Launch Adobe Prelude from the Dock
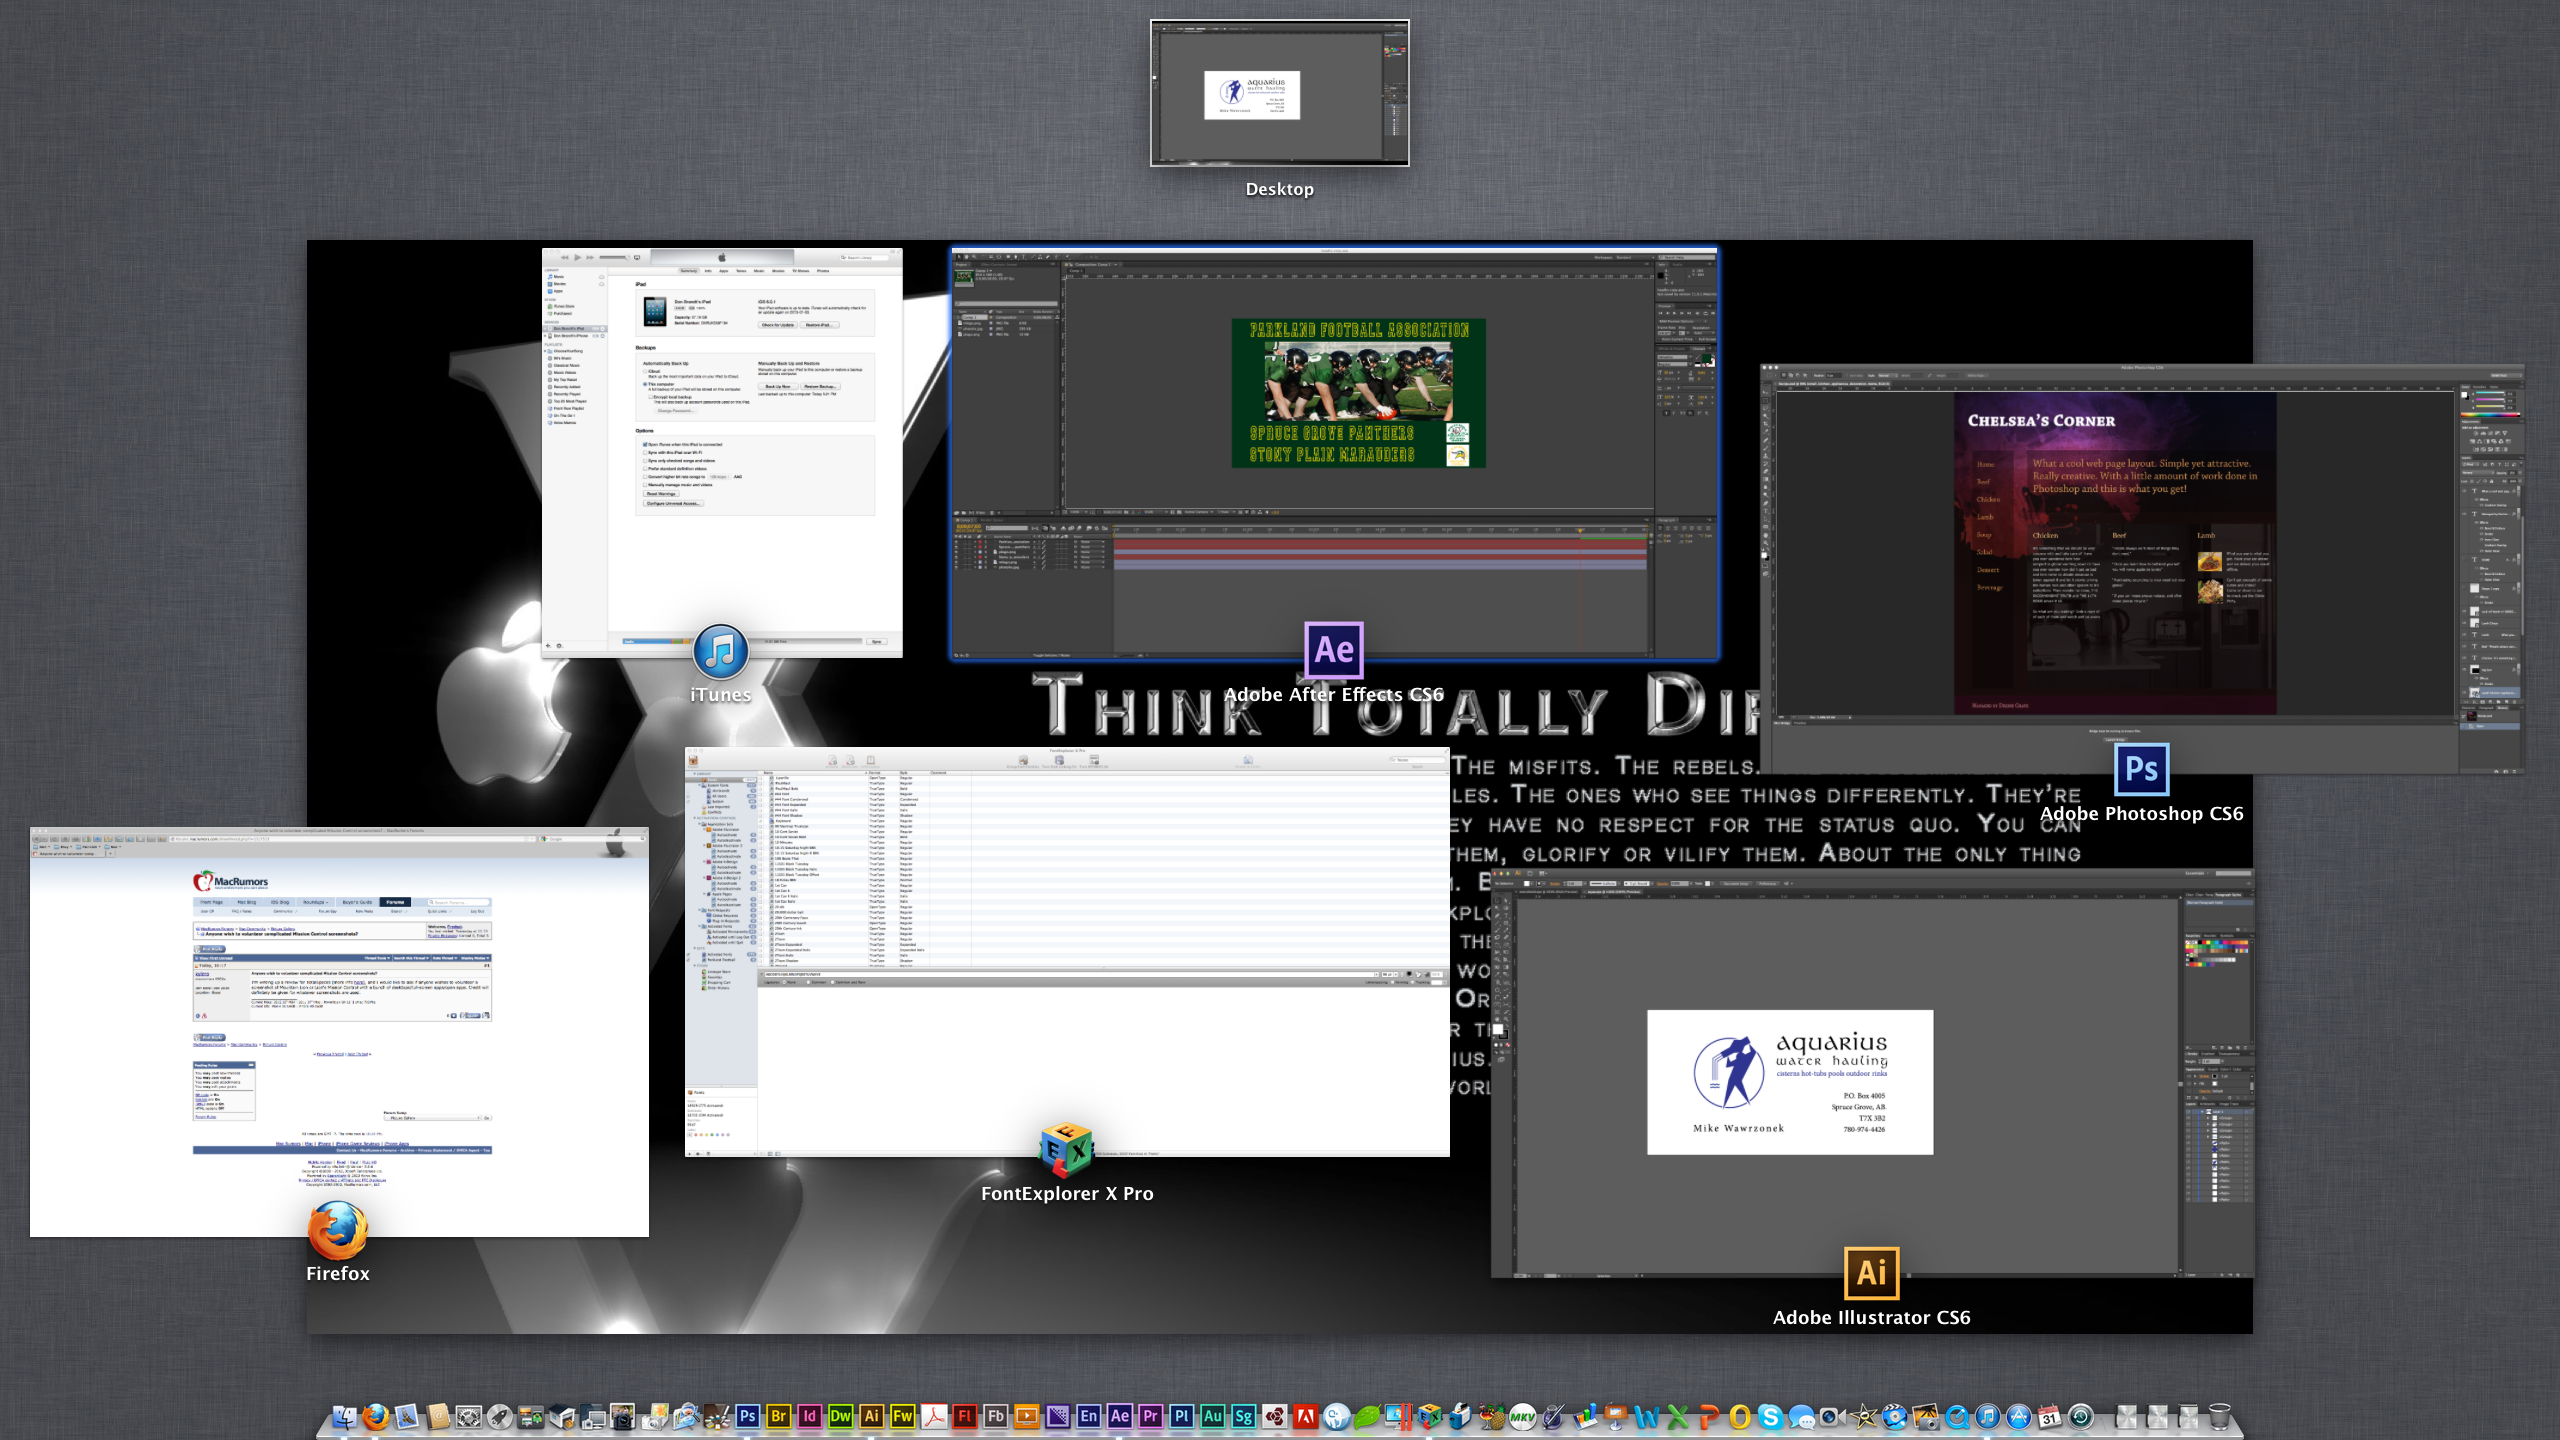Screen dimensions: 2560x1440 (x=1182, y=1416)
